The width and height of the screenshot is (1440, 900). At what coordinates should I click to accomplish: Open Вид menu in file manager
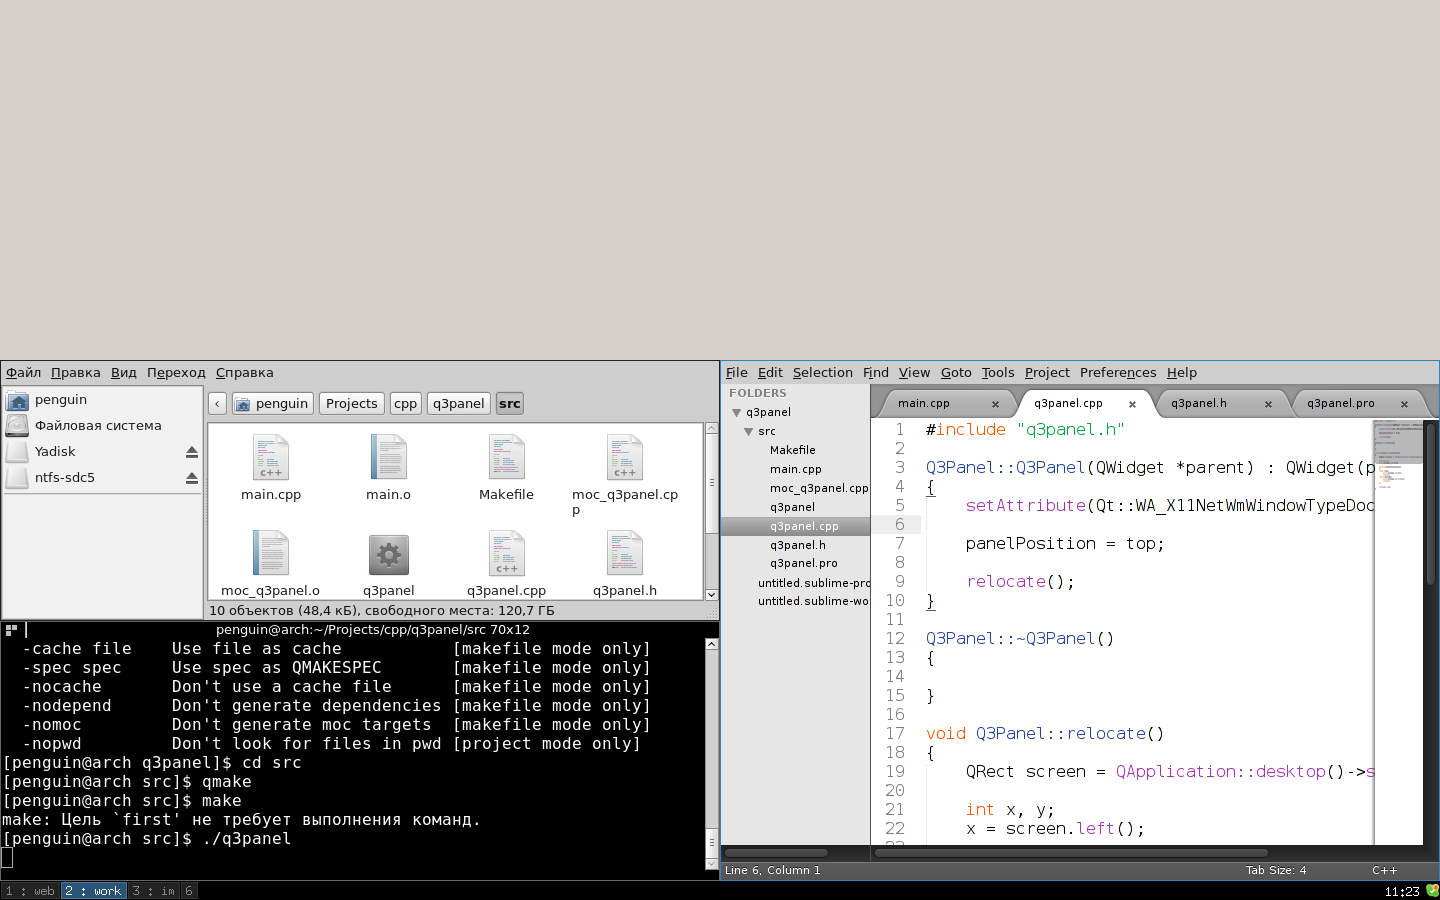[124, 373]
